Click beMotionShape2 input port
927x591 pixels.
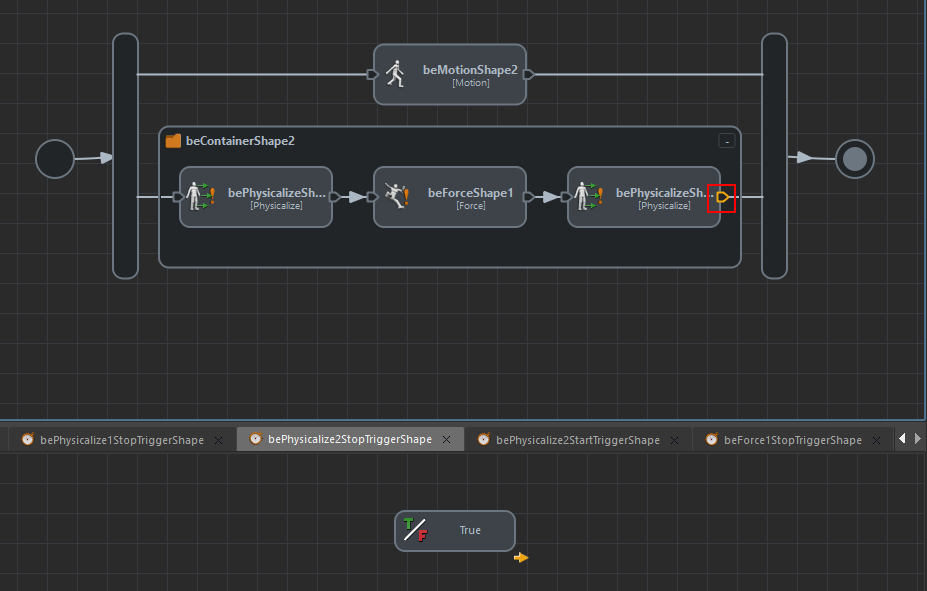click(372, 74)
